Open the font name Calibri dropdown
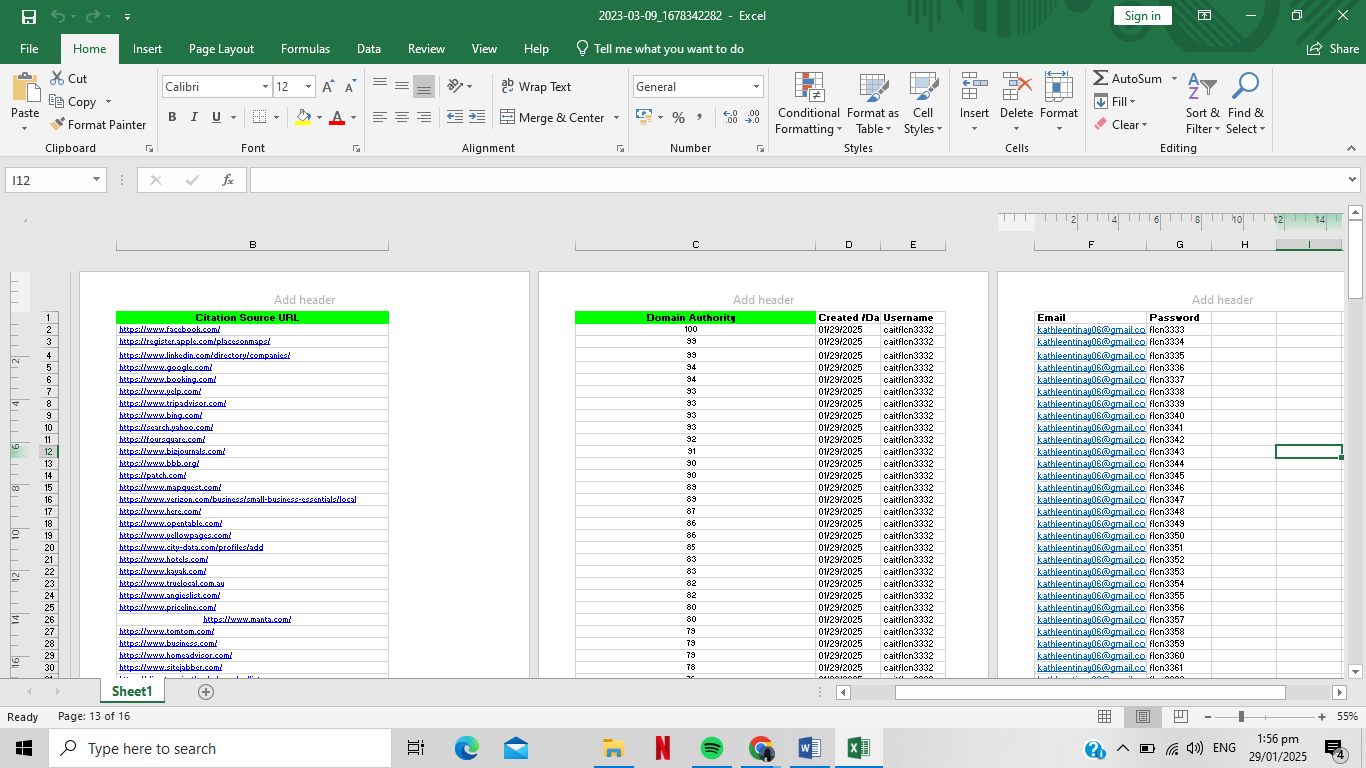This screenshot has height=768, width=1366. click(x=265, y=87)
